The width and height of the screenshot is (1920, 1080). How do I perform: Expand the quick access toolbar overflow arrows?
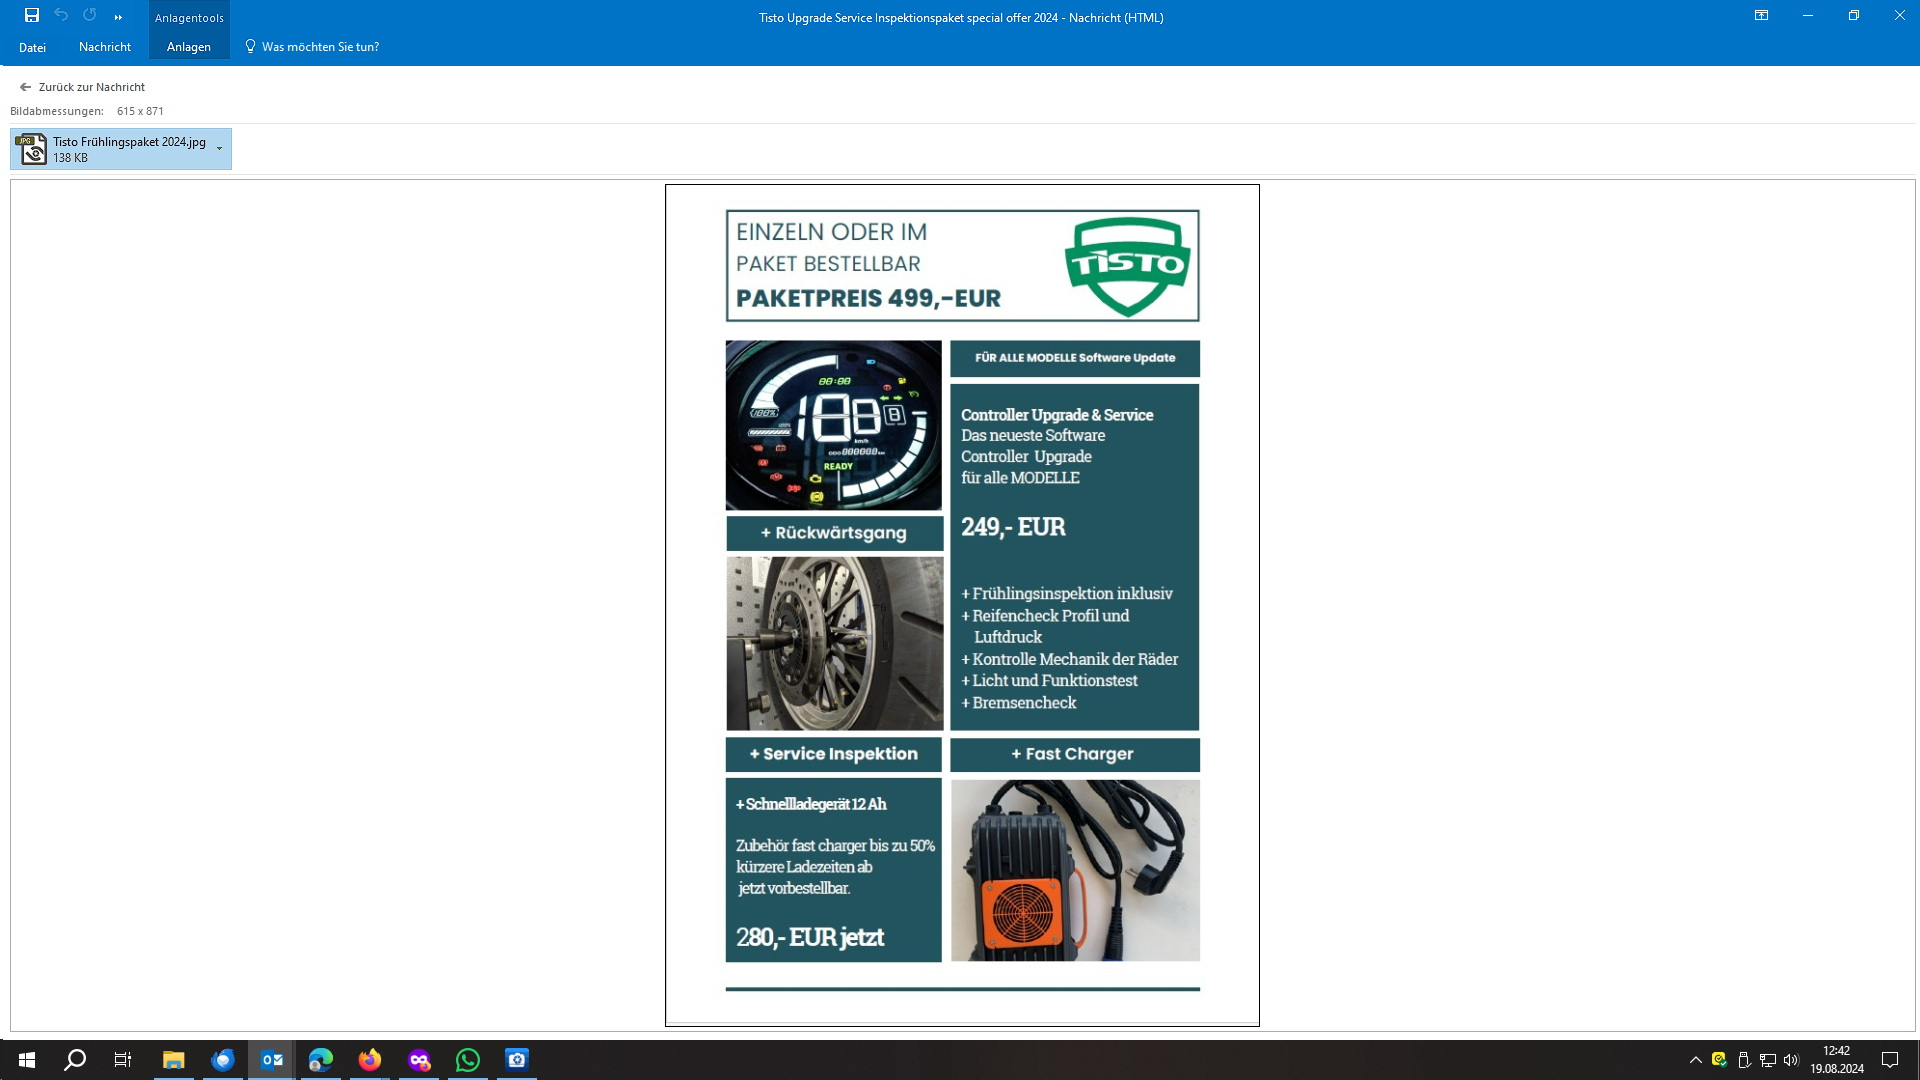118,17
